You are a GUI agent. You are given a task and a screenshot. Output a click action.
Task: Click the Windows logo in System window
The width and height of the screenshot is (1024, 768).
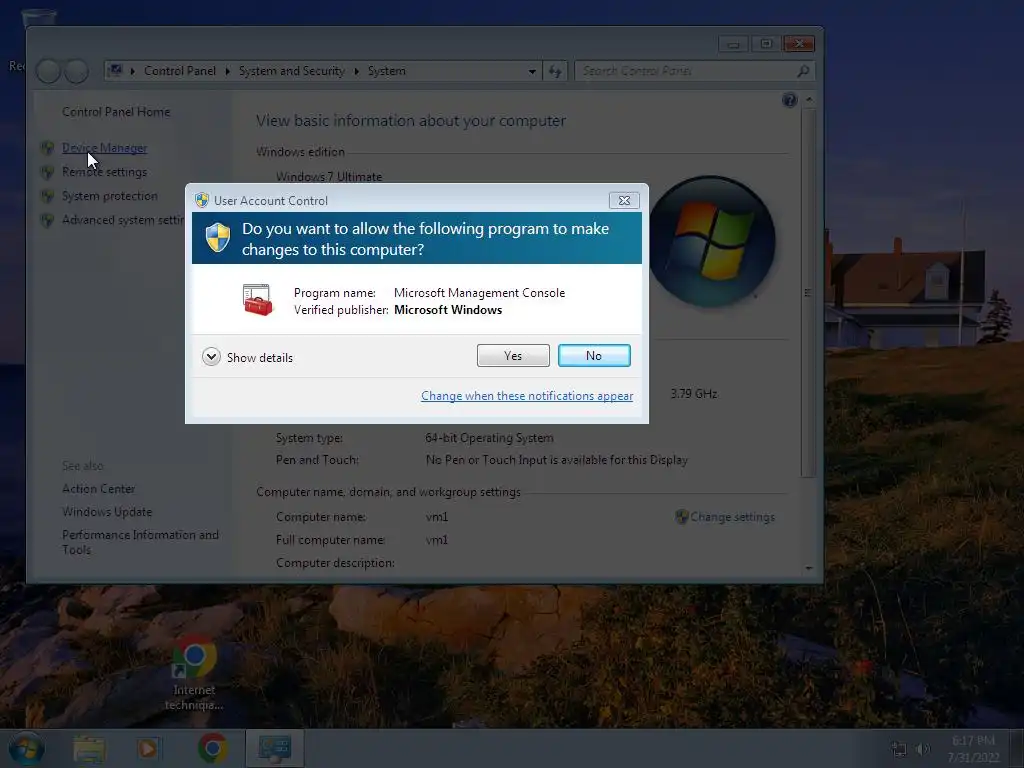712,241
